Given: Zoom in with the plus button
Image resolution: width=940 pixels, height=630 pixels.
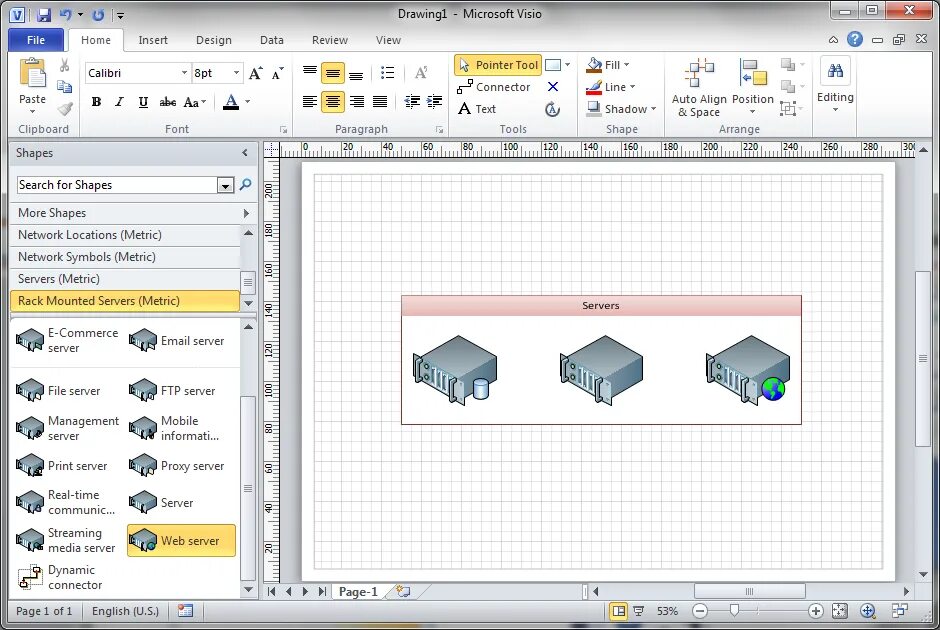Looking at the screenshot, I should pos(815,611).
